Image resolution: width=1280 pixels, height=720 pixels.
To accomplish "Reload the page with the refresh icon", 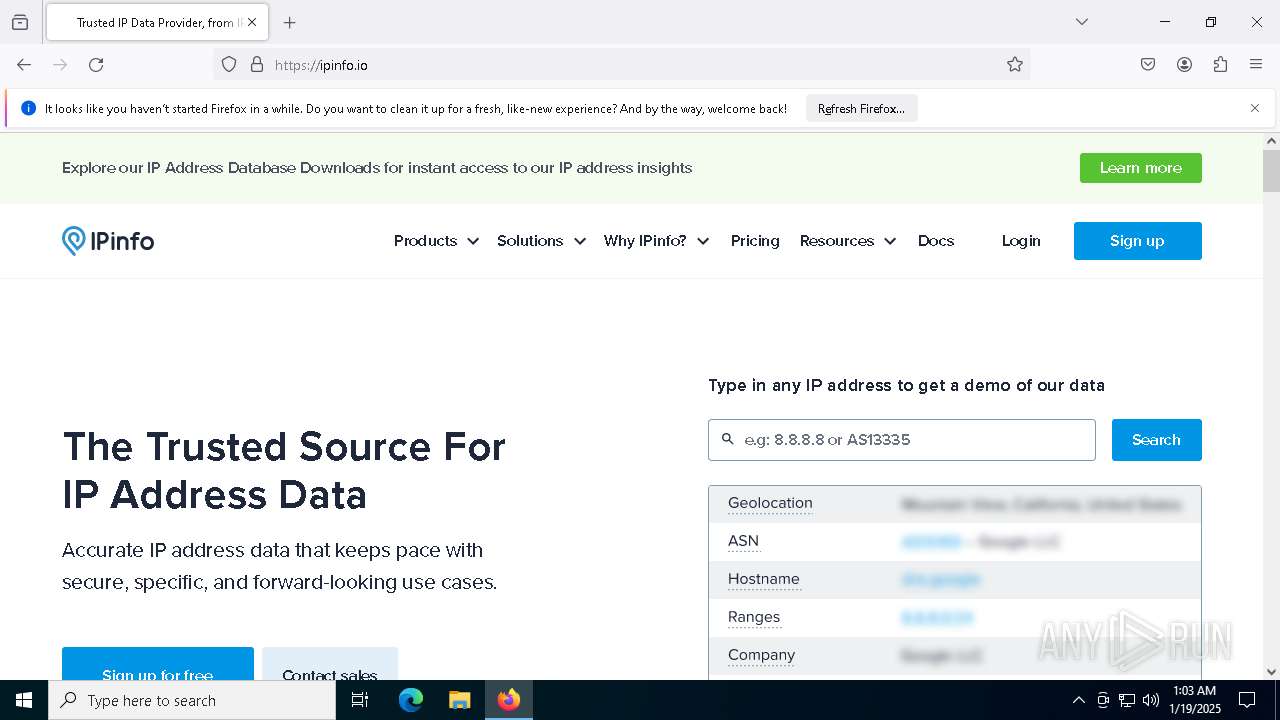I will coord(96,65).
